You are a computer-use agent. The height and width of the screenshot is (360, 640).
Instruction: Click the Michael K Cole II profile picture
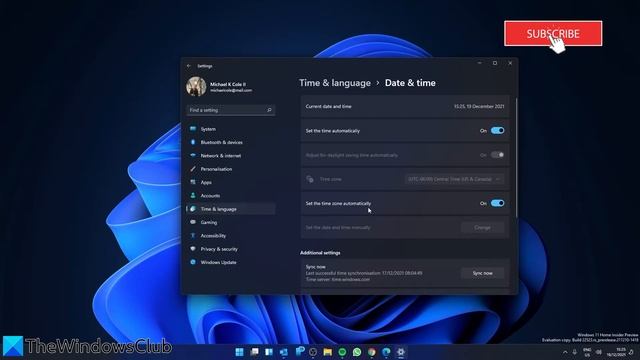click(196, 87)
